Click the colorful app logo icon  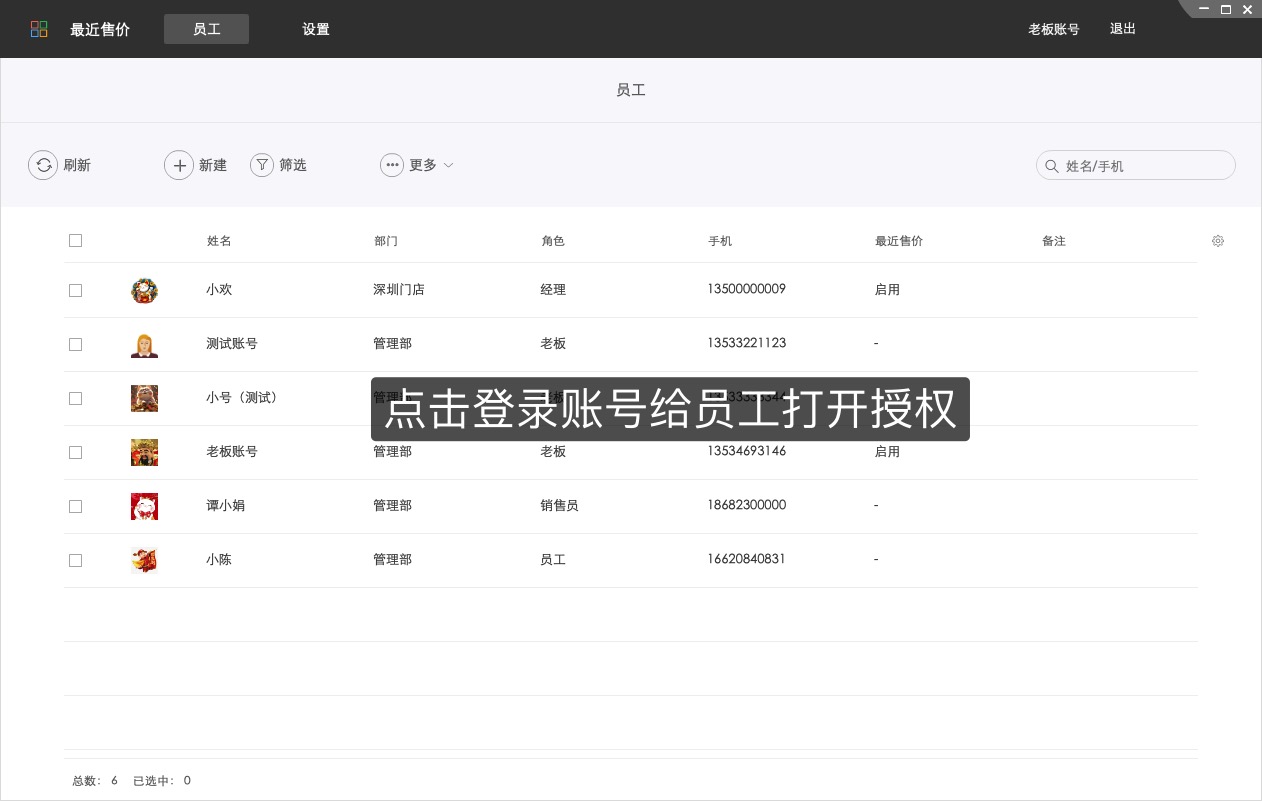[39, 29]
